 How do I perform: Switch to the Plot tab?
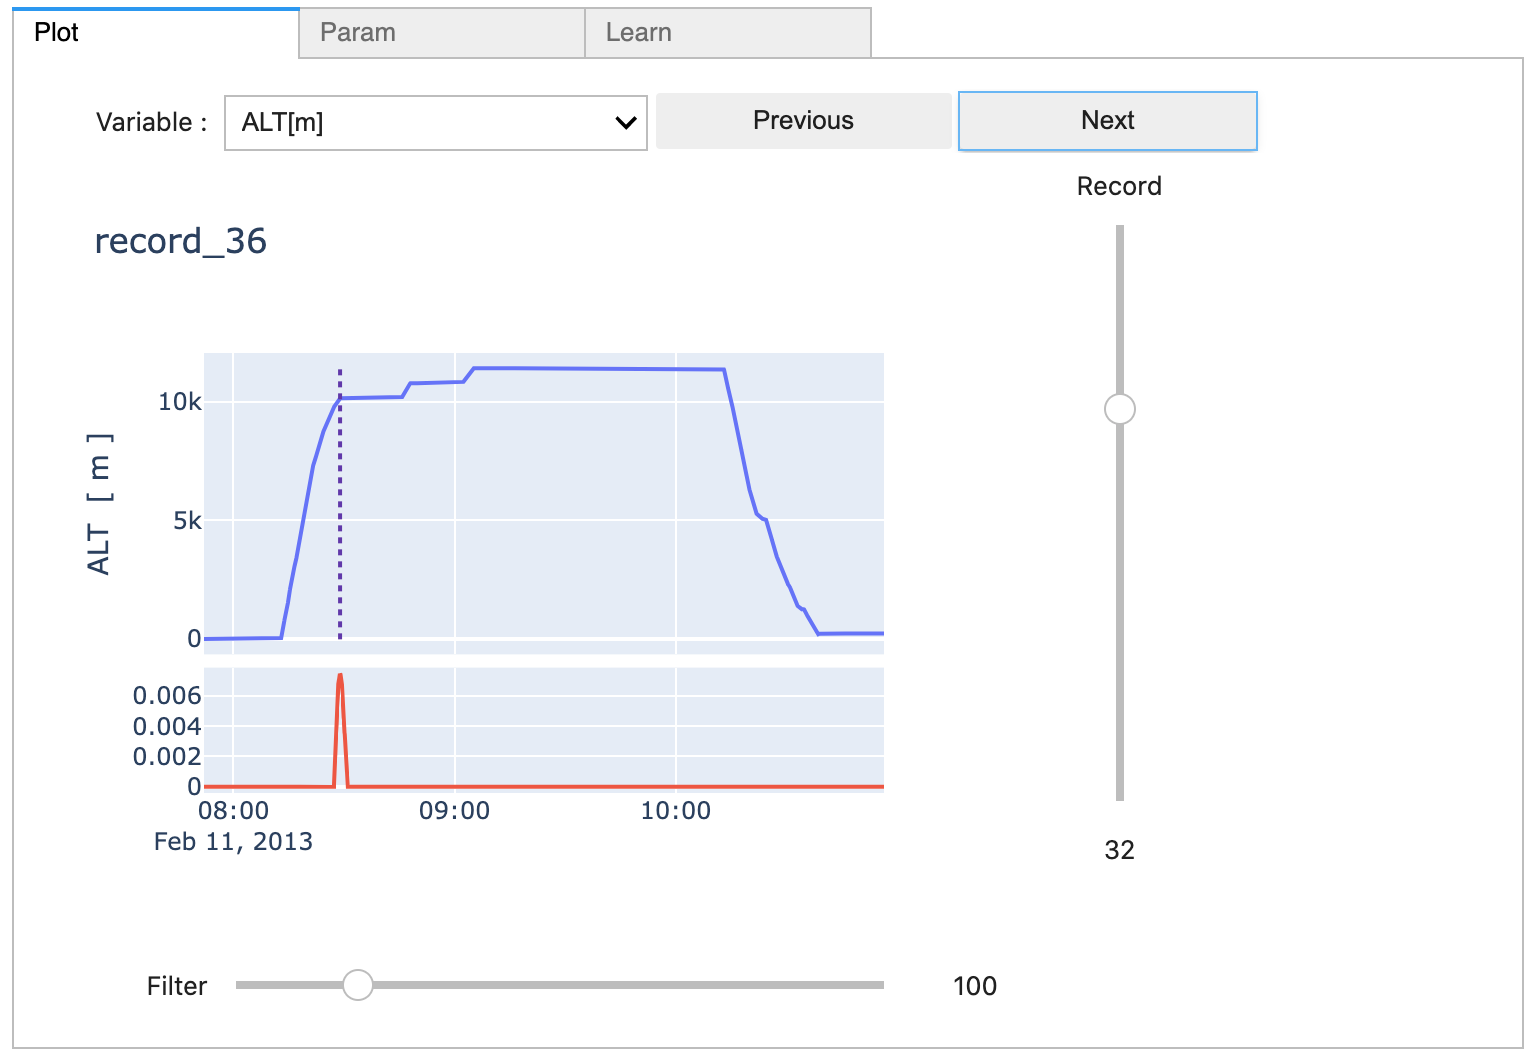[x=57, y=33]
